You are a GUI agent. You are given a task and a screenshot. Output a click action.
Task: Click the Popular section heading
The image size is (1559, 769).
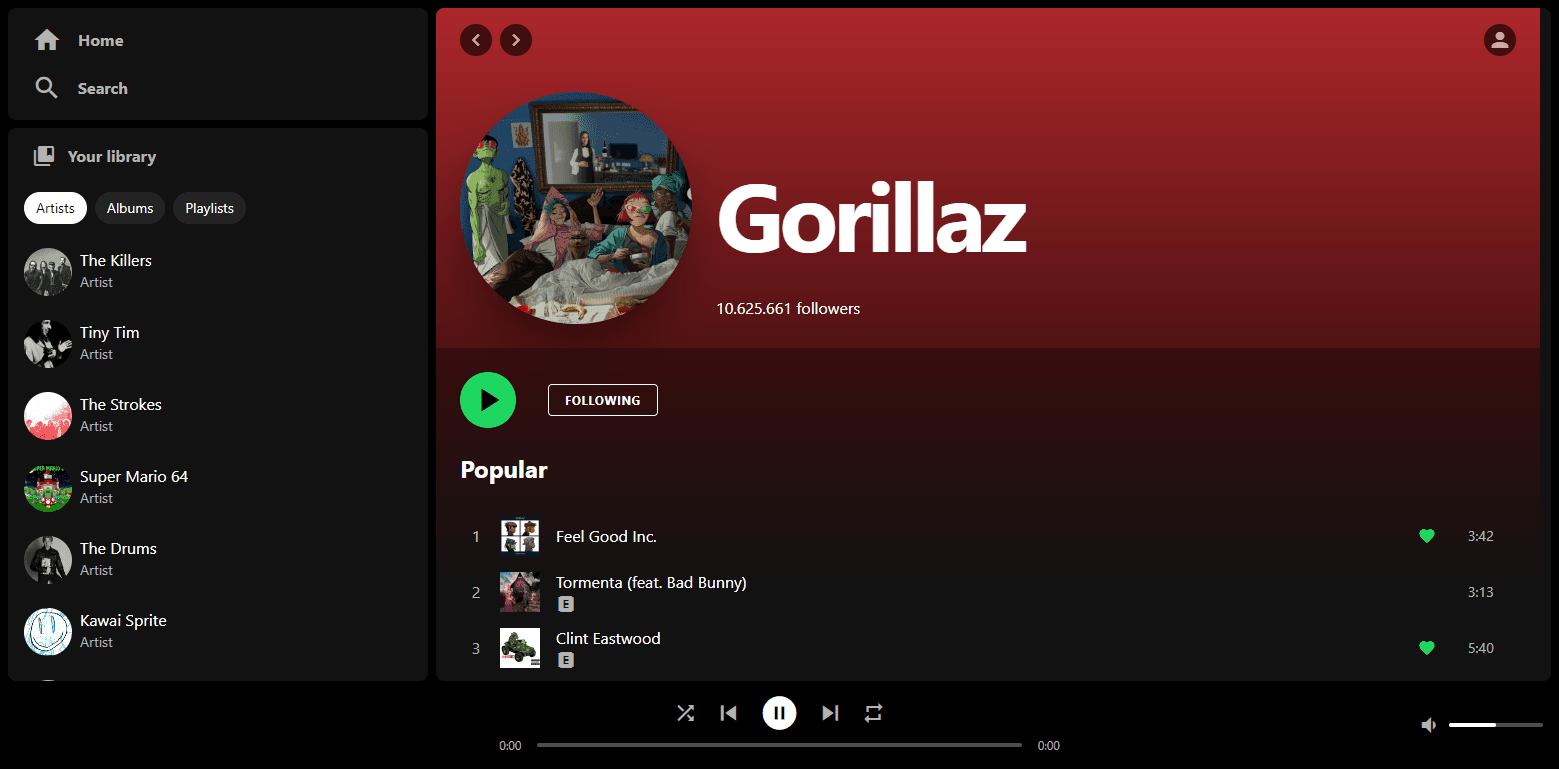click(x=504, y=470)
